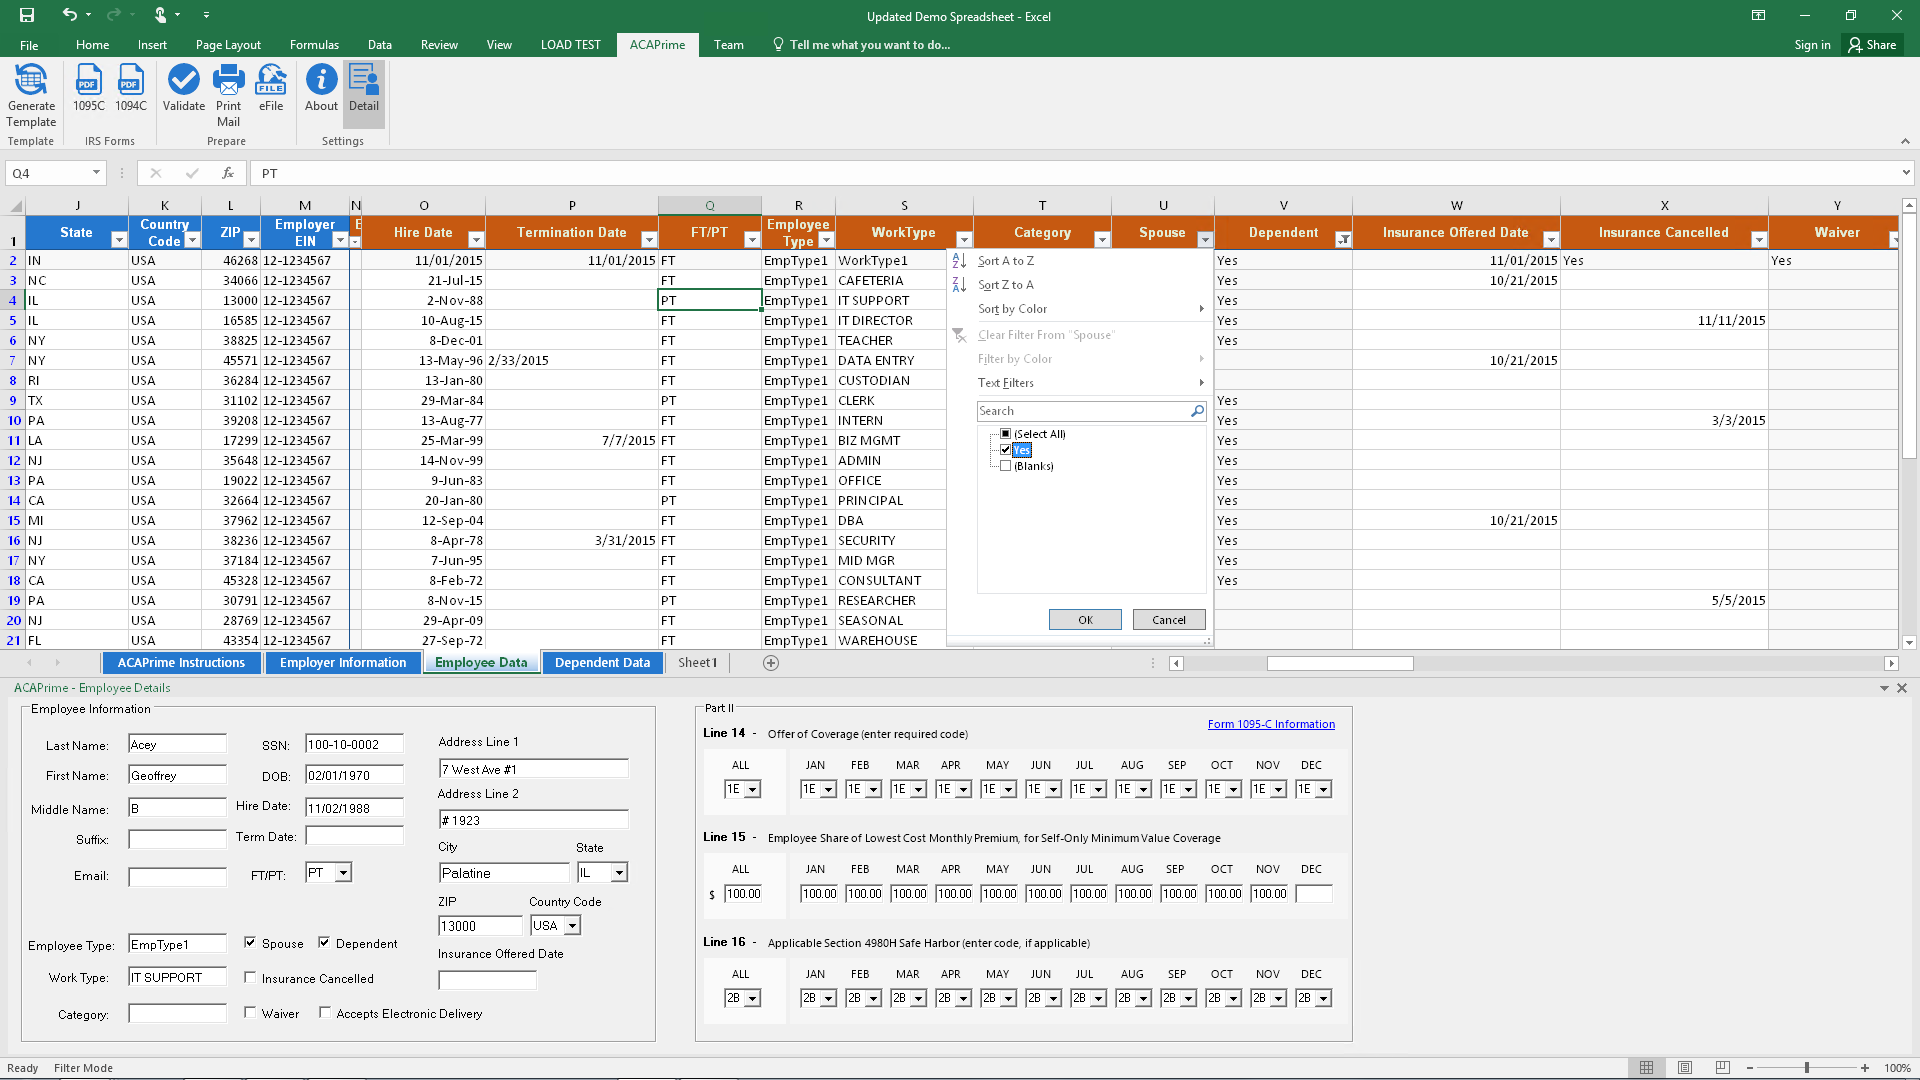The width and height of the screenshot is (1920, 1080).
Task: Close the Employee Details pane
Action: pyautogui.click(x=1902, y=688)
